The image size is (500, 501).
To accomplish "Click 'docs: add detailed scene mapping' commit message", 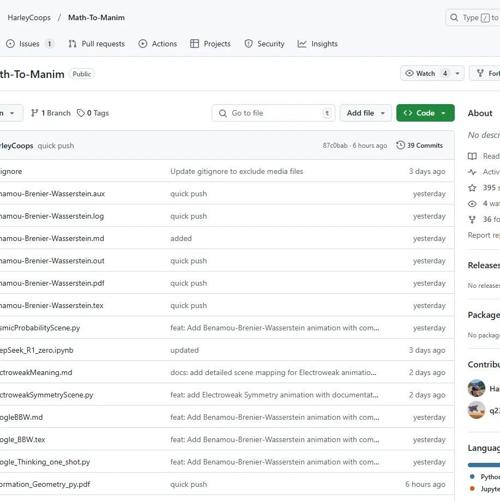I will [273, 372].
